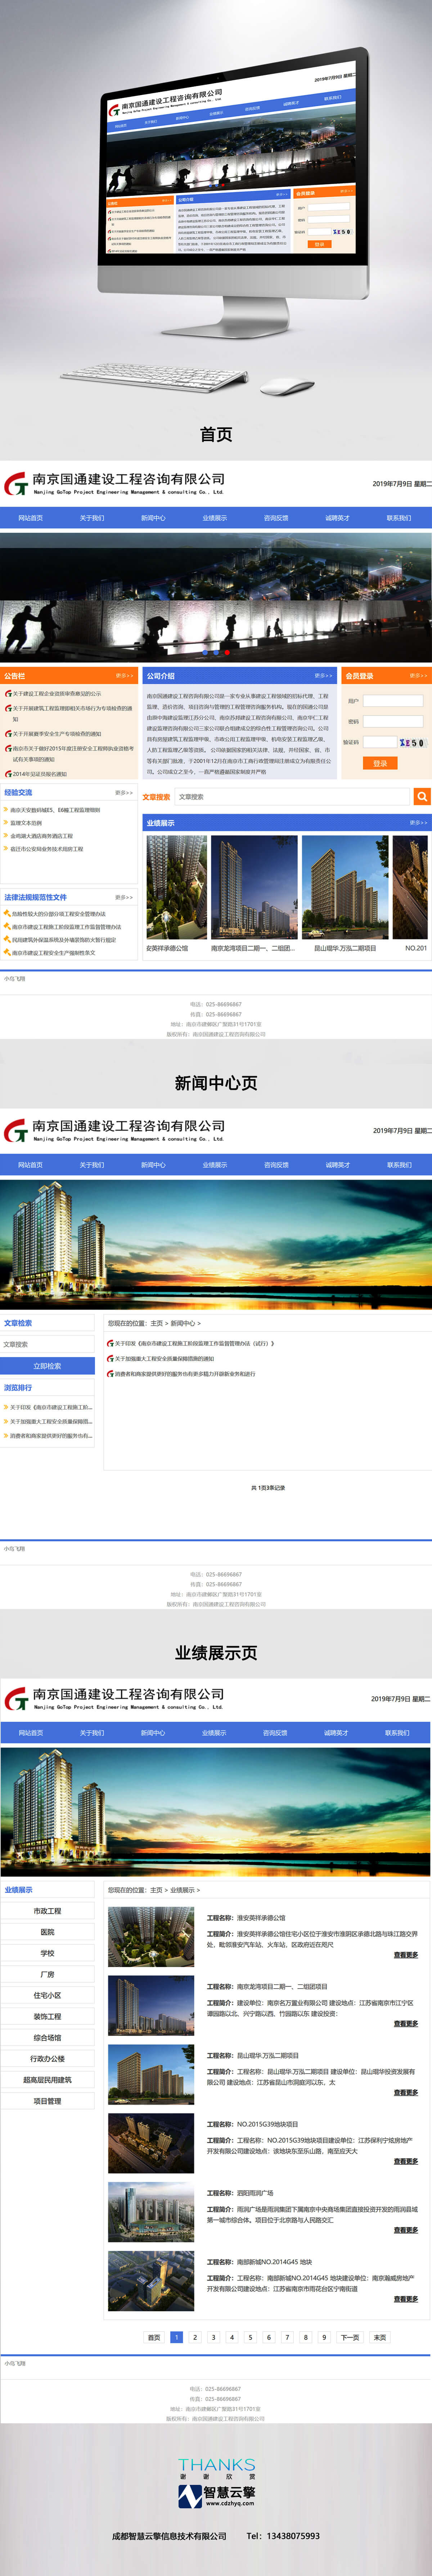
Task: Click the red carousel dot on homepage banner
Action: [x=227, y=652]
